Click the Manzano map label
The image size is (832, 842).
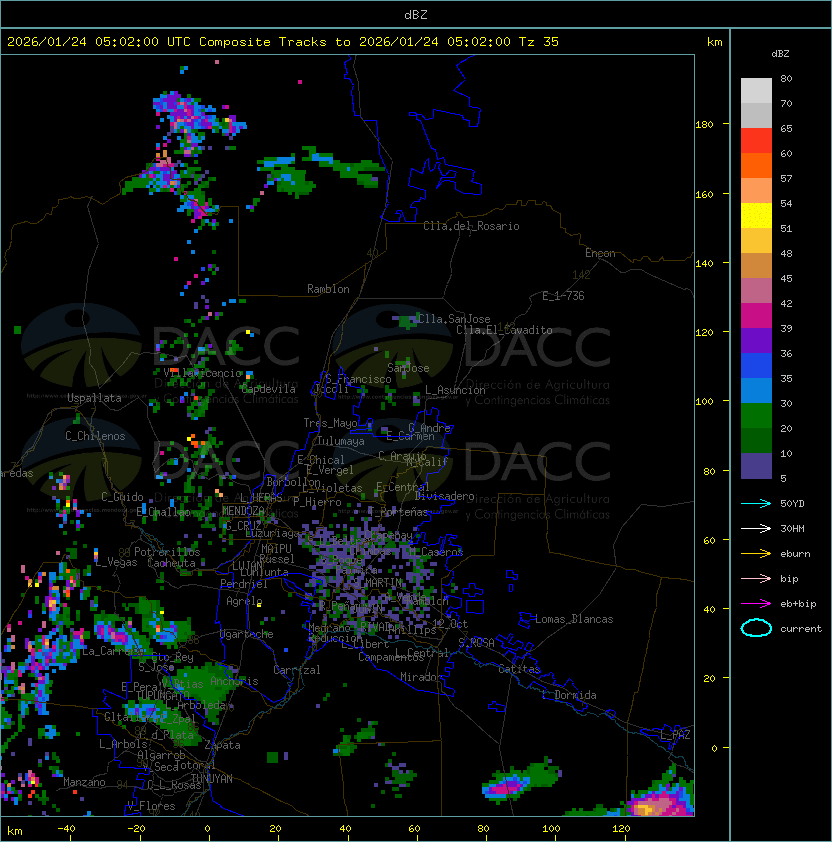pos(84,782)
